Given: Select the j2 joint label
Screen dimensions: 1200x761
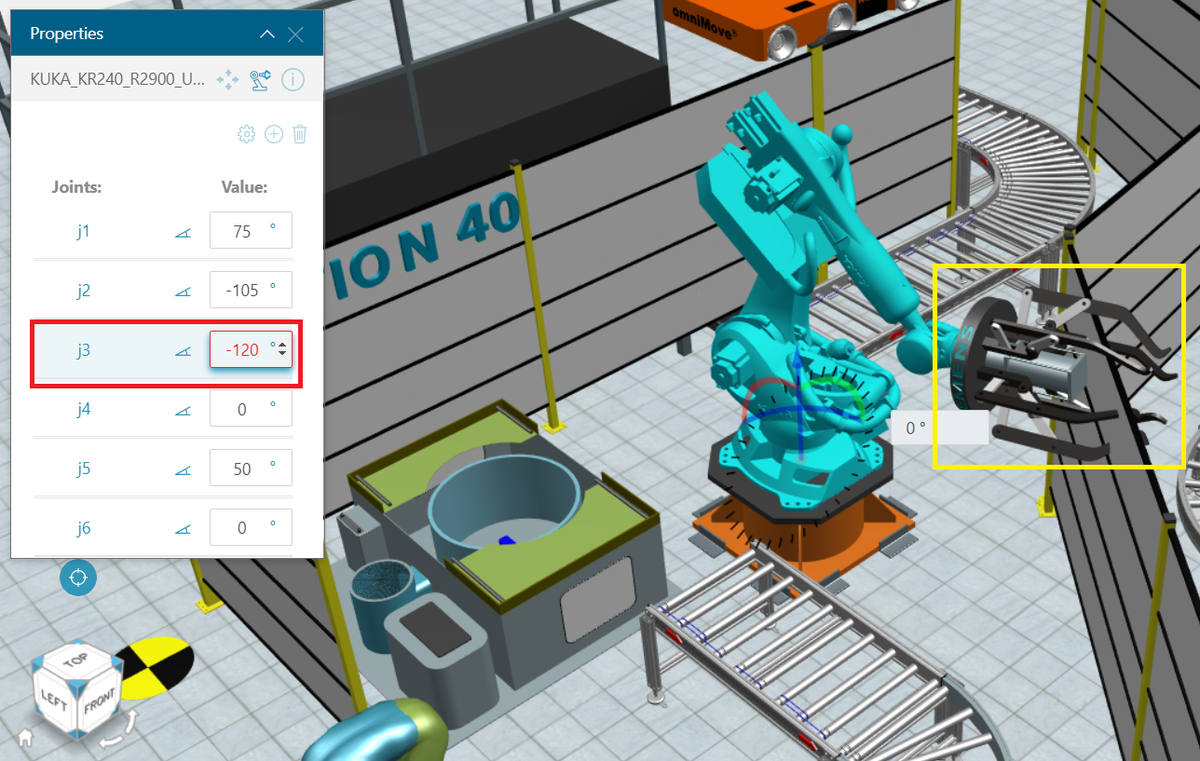Looking at the screenshot, I should coord(84,290).
